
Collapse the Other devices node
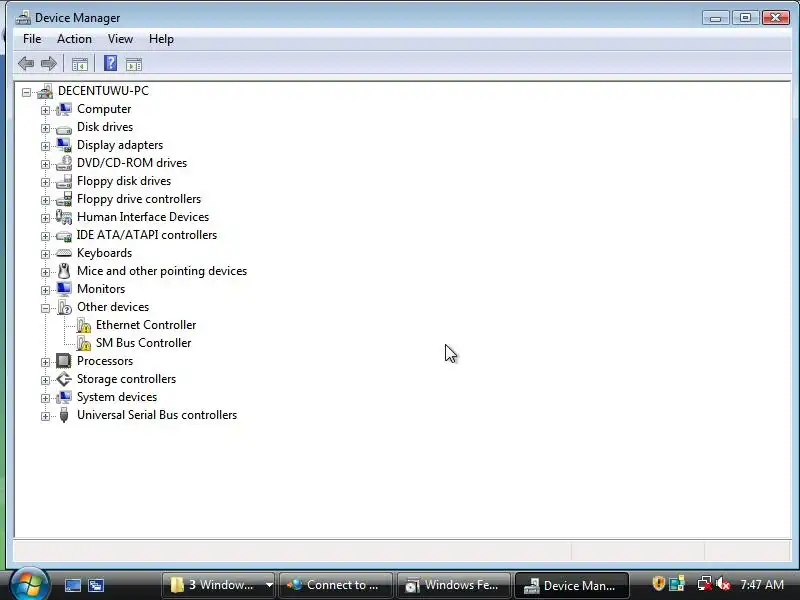click(x=45, y=308)
